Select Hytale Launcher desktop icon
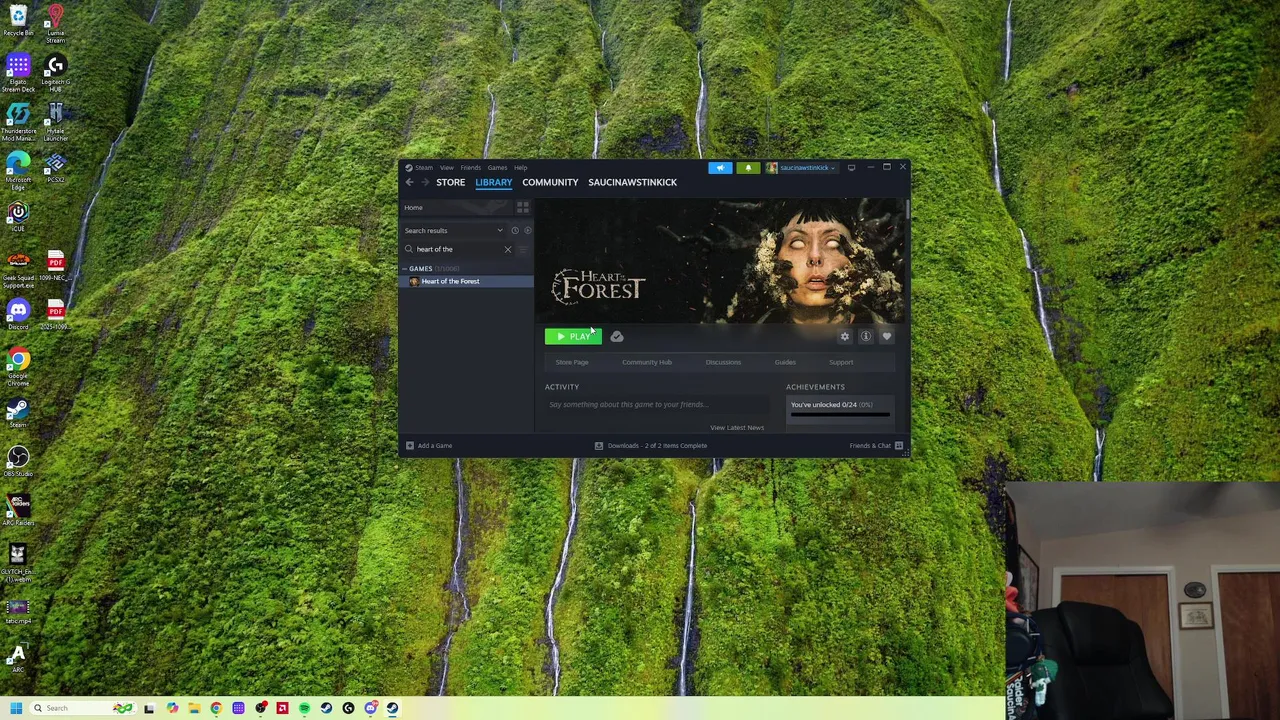 pos(55,122)
